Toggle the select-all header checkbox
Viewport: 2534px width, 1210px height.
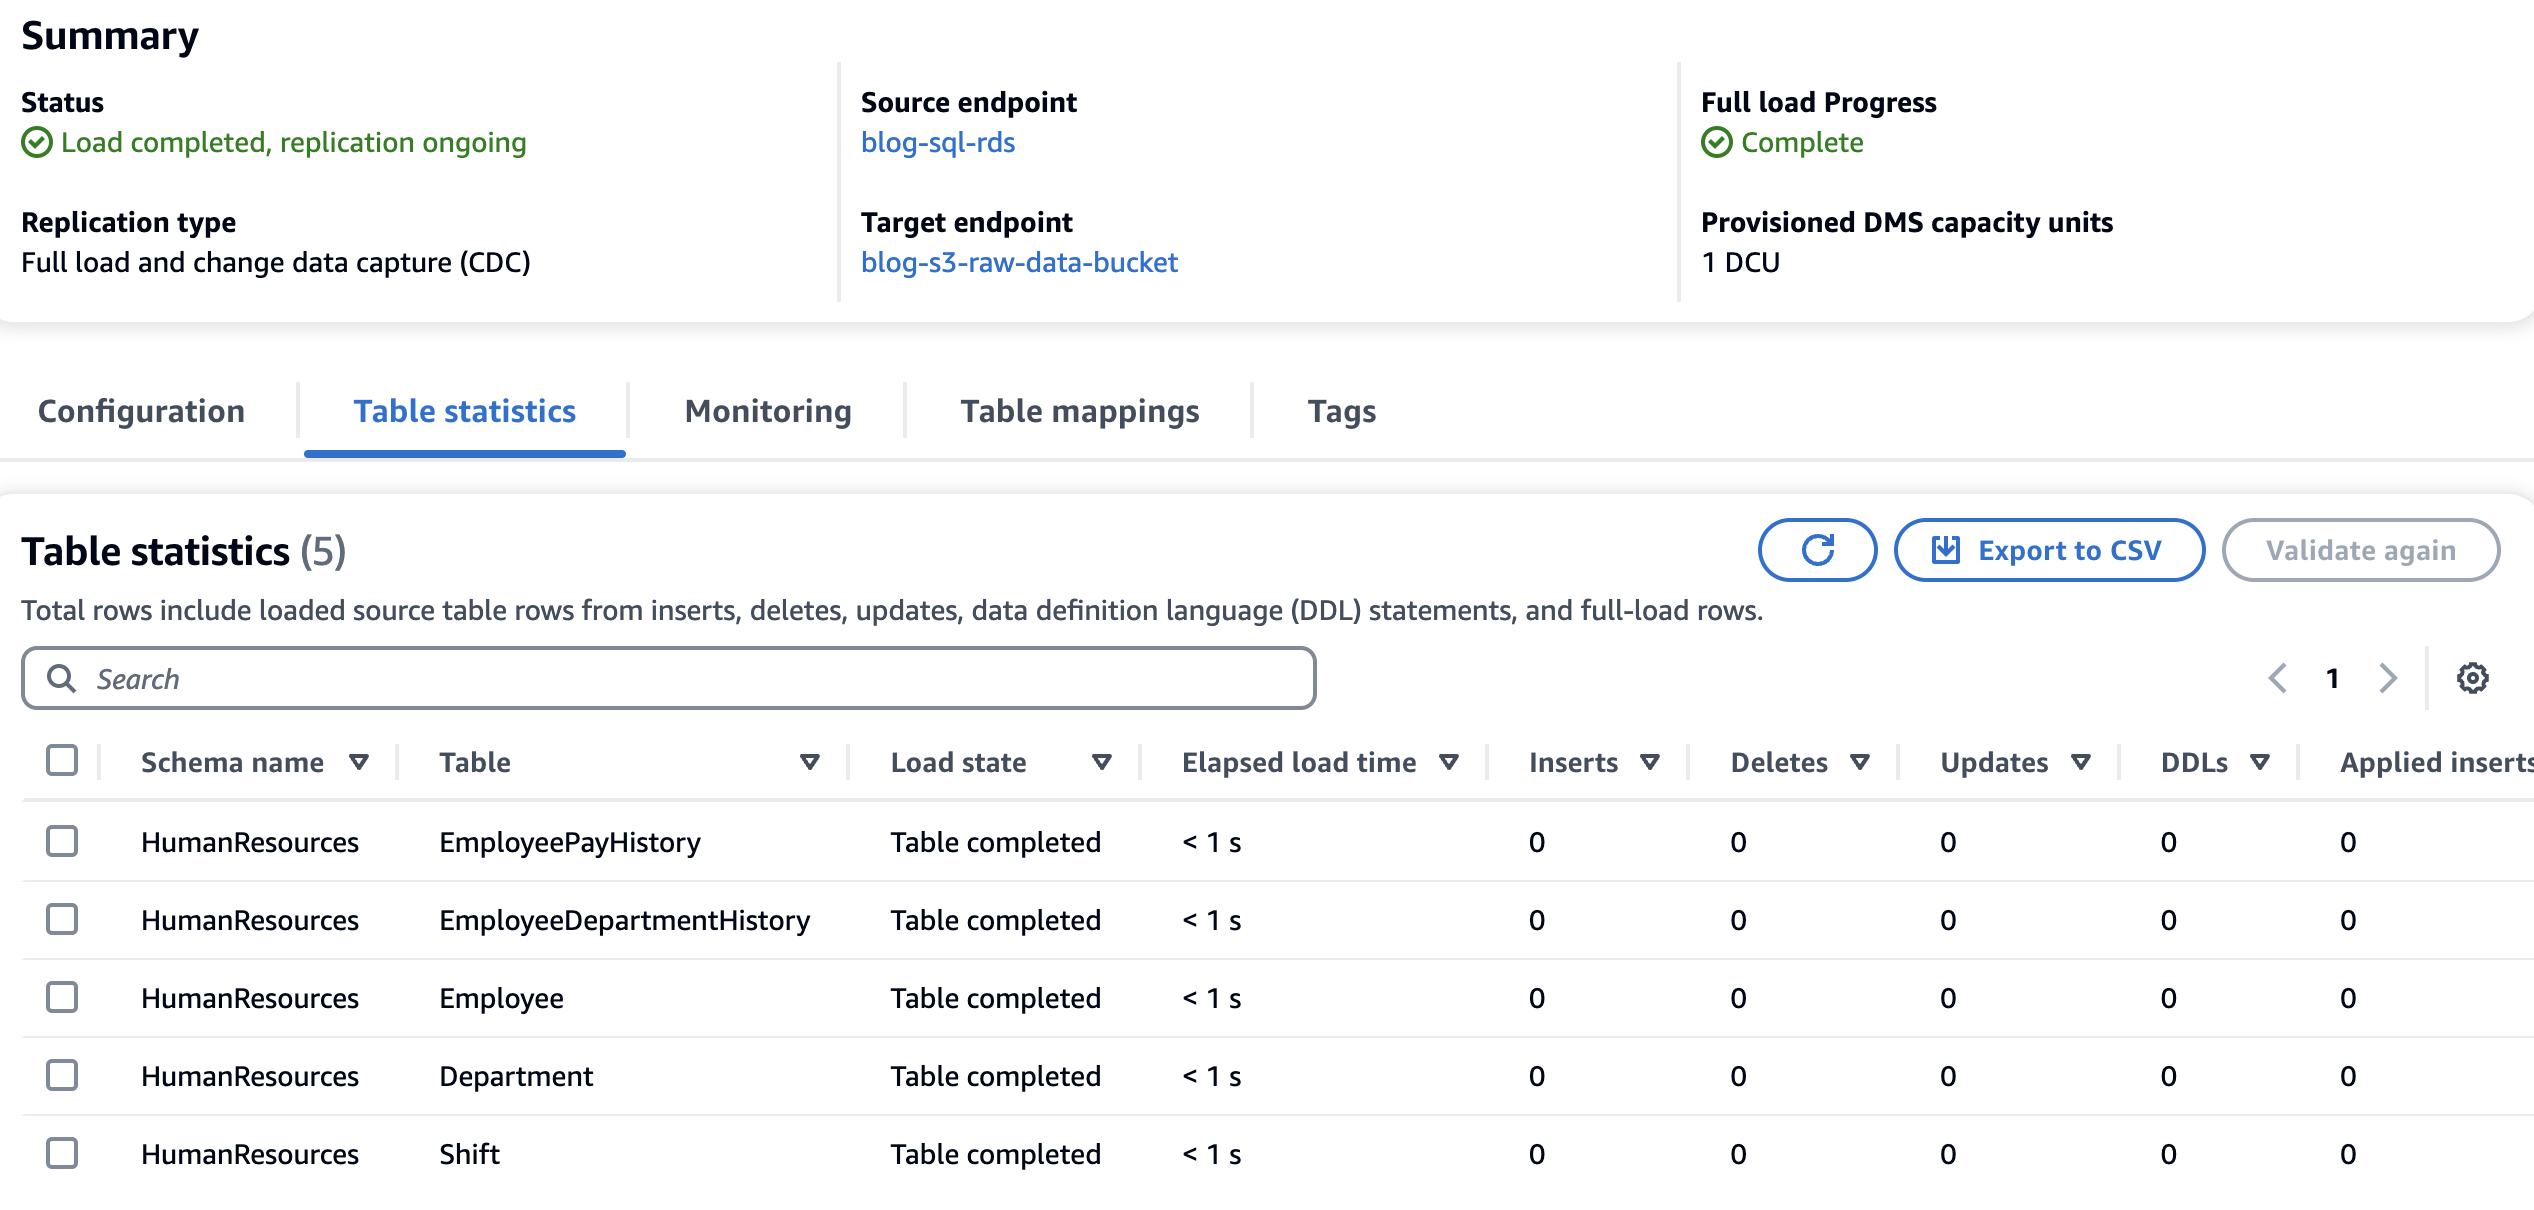point(62,760)
